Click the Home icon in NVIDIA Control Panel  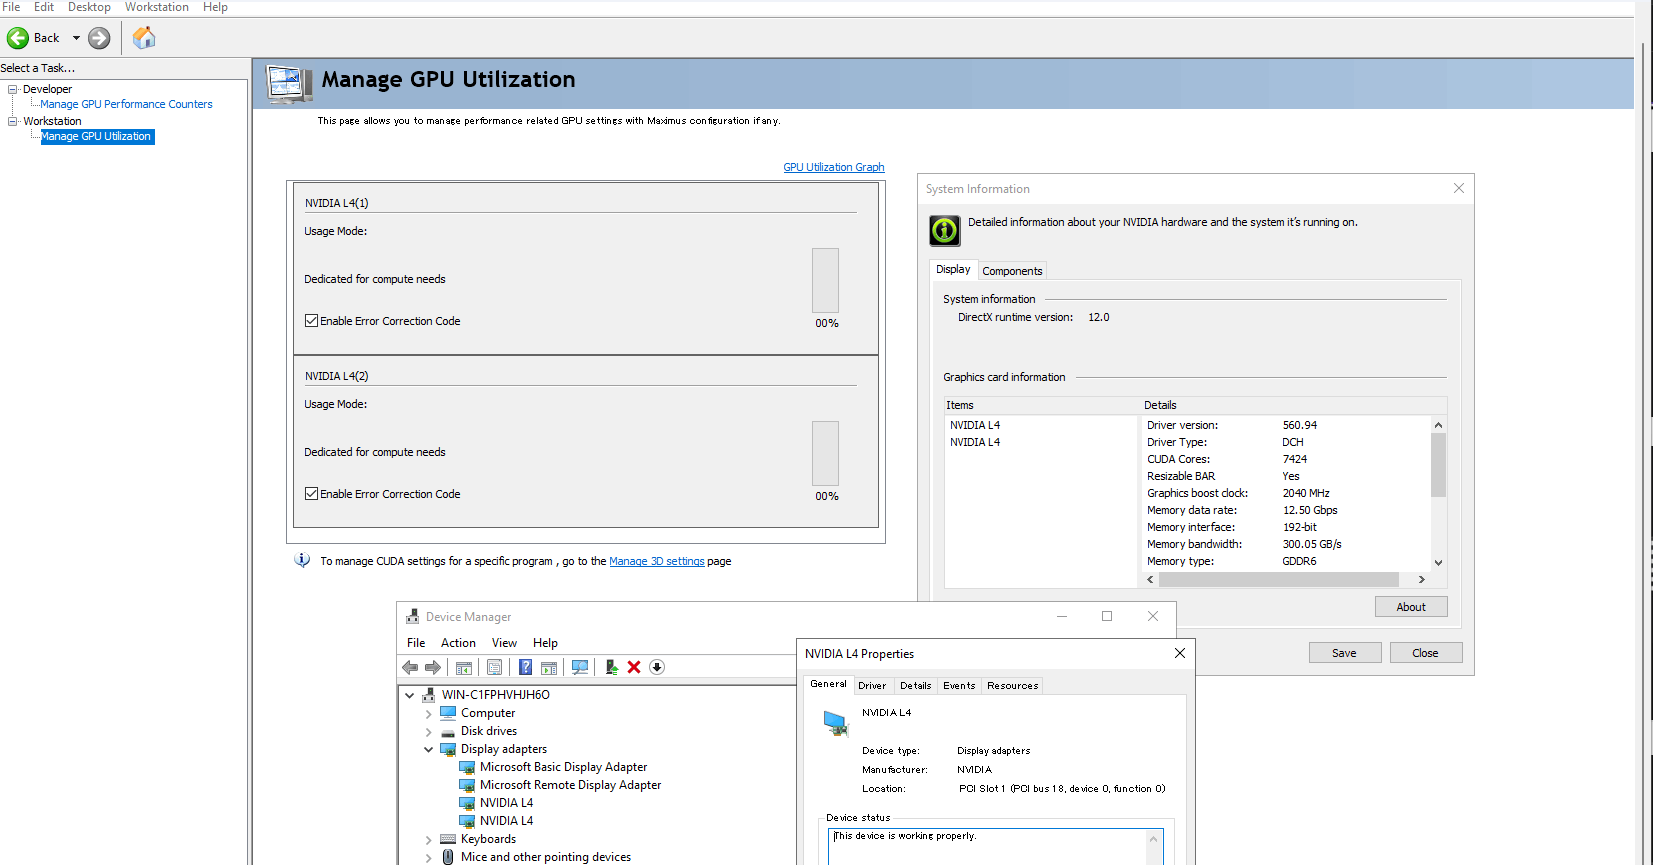tap(144, 38)
